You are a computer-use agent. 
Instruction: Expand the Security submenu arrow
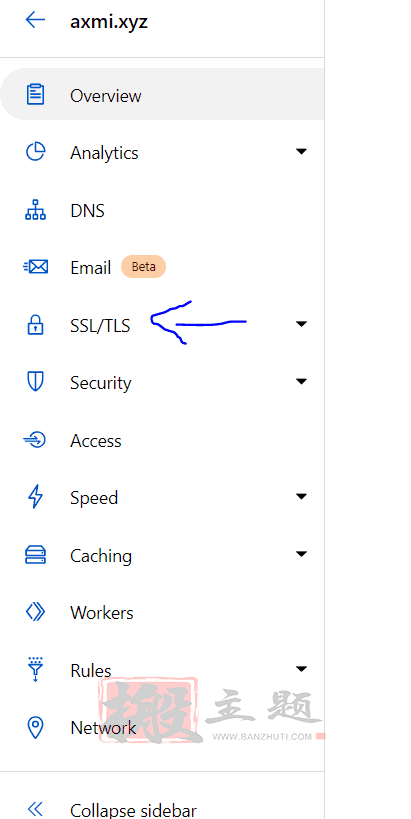[x=301, y=381]
